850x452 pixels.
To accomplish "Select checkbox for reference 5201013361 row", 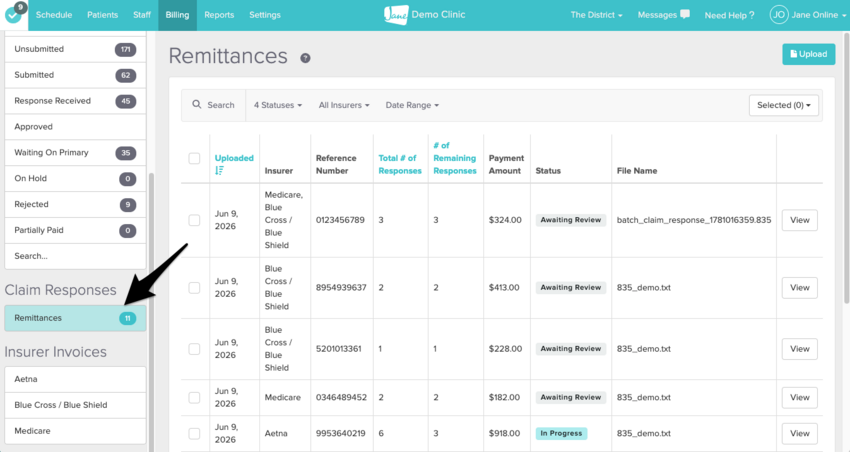I will [194, 349].
